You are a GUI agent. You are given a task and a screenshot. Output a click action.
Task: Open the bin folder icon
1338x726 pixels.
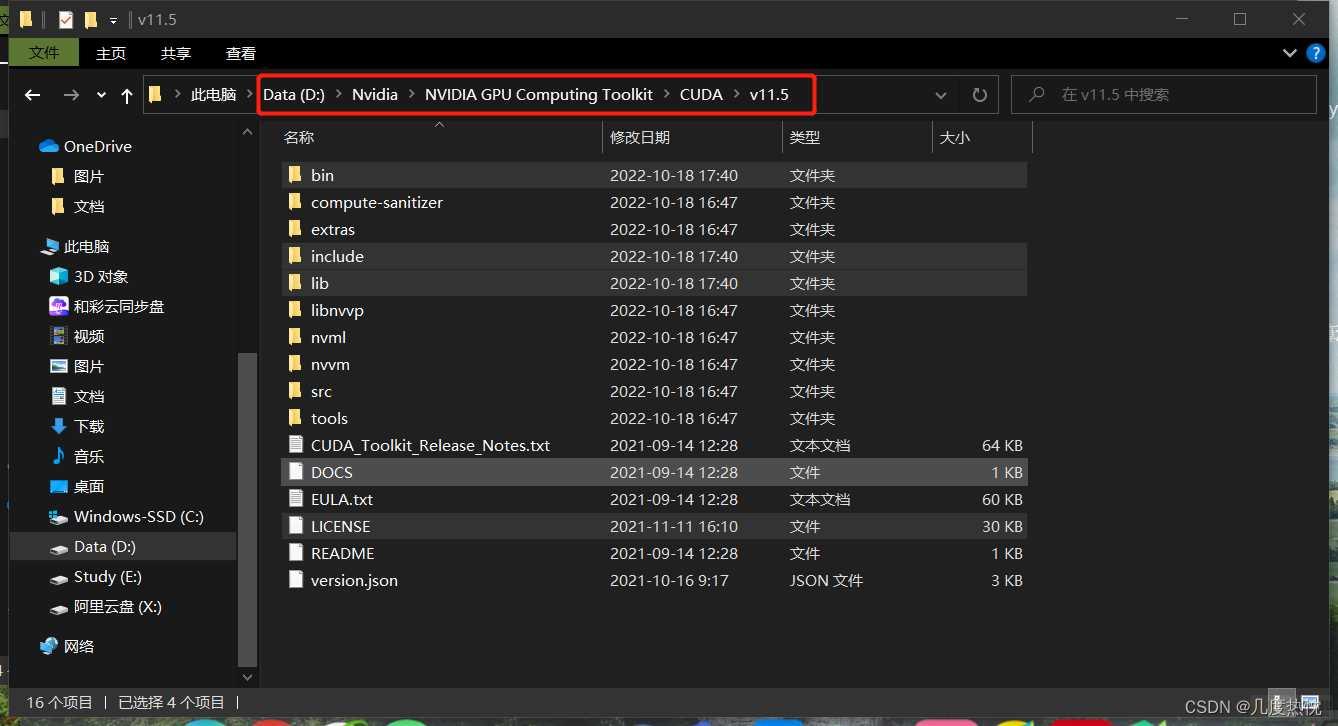pos(295,175)
